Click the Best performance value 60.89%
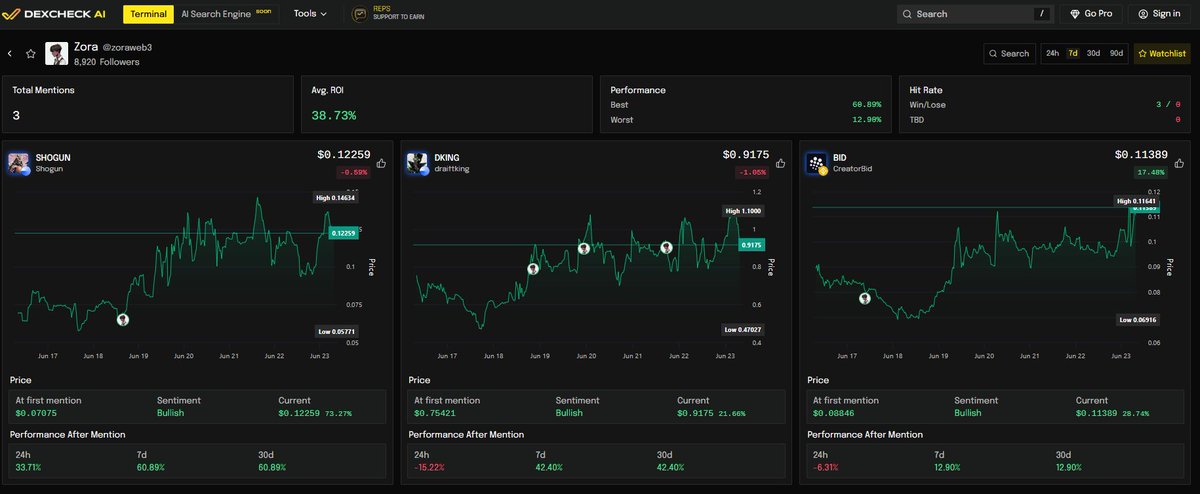 (866, 104)
